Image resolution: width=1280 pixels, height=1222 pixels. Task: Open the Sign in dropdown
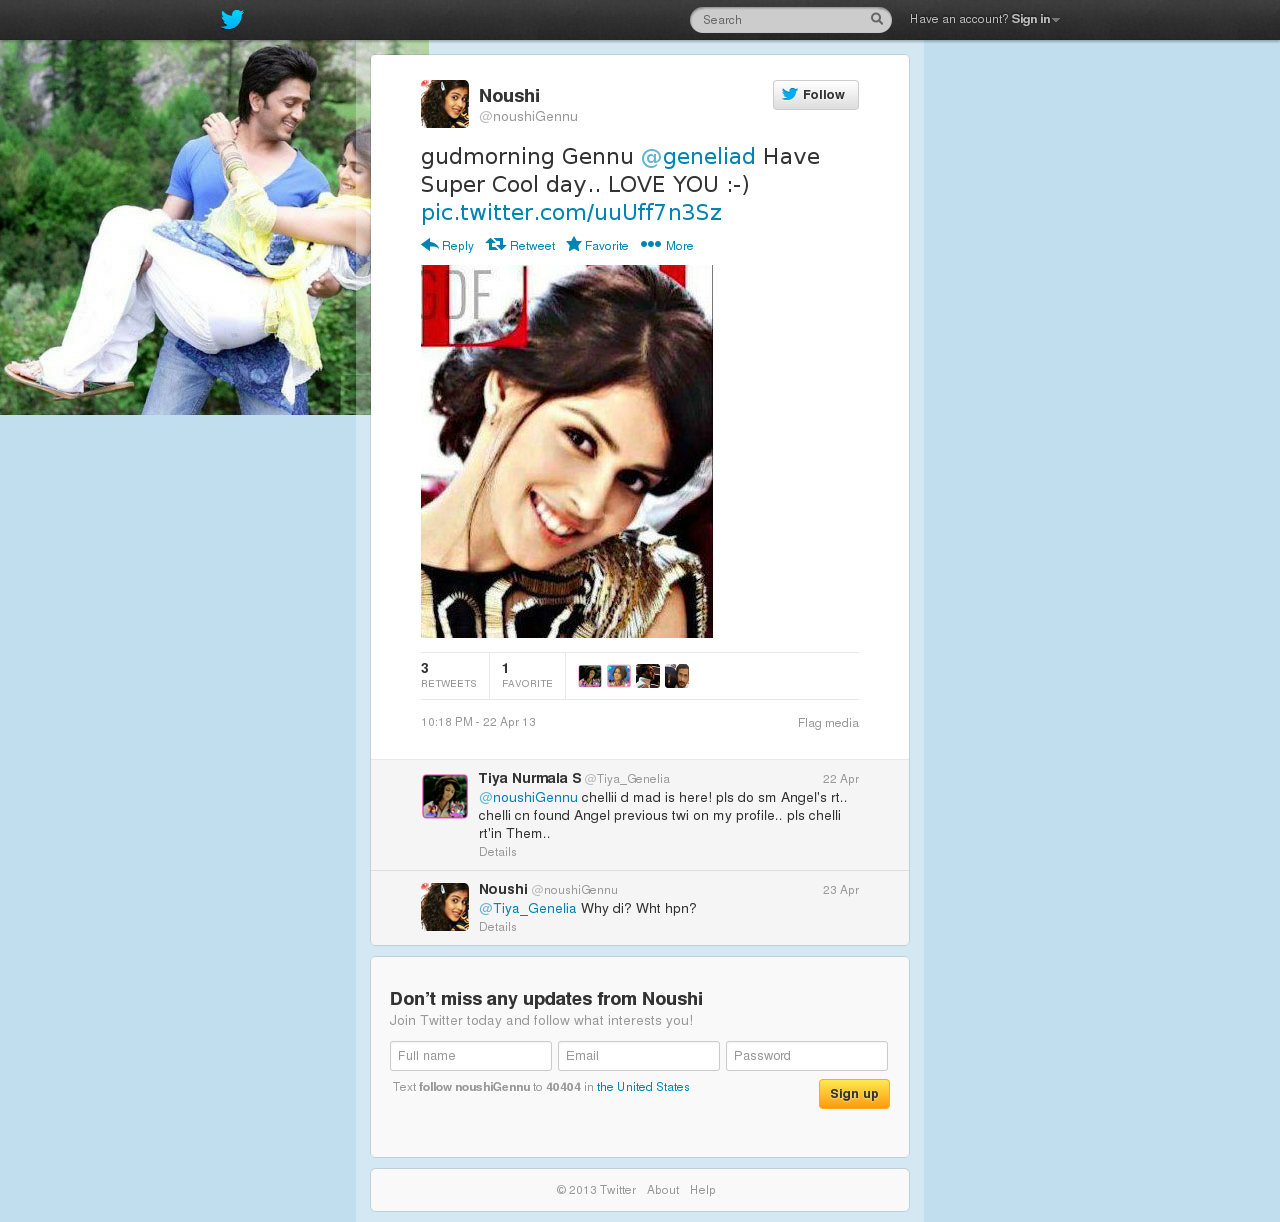(1035, 19)
